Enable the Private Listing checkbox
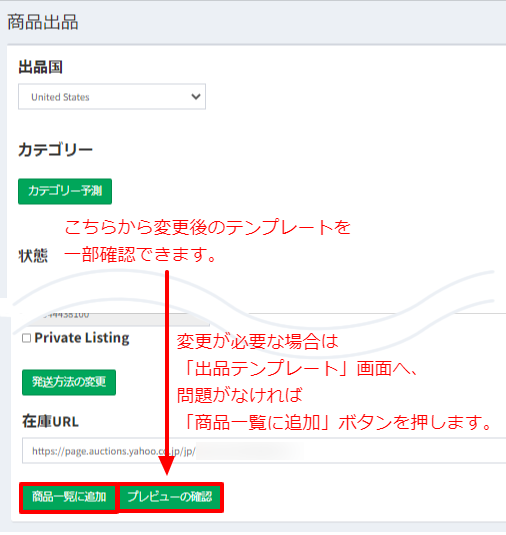This screenshot has width=506, height=535. (x=27, y=338)
